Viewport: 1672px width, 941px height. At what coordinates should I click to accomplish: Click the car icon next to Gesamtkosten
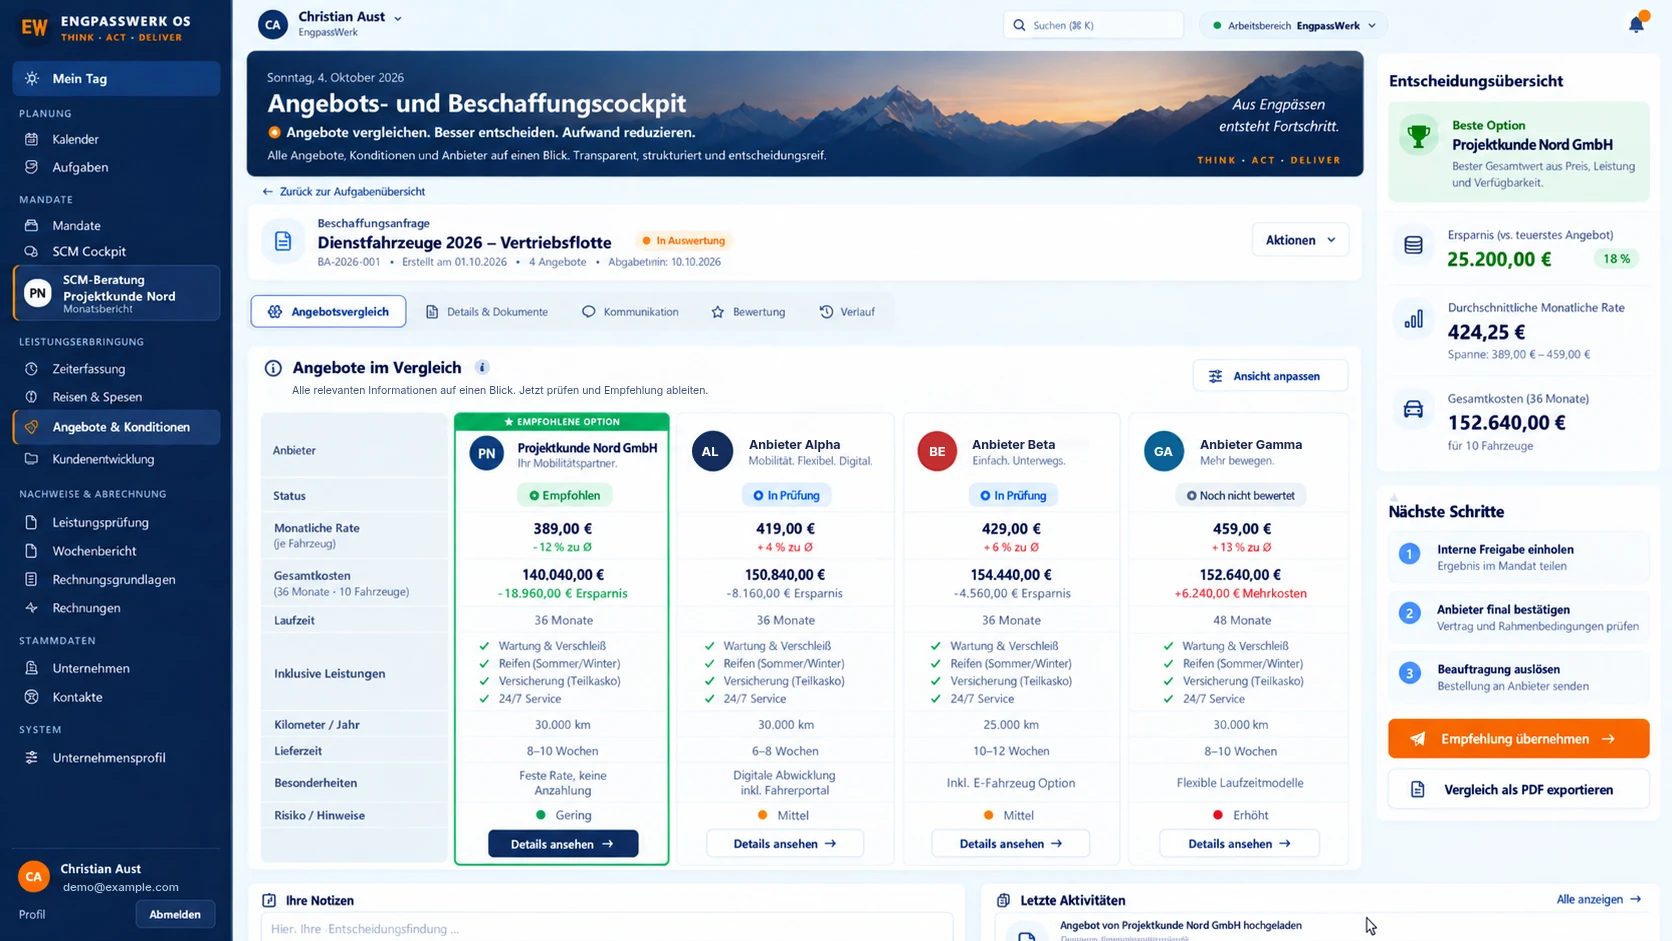point(1413,409)
